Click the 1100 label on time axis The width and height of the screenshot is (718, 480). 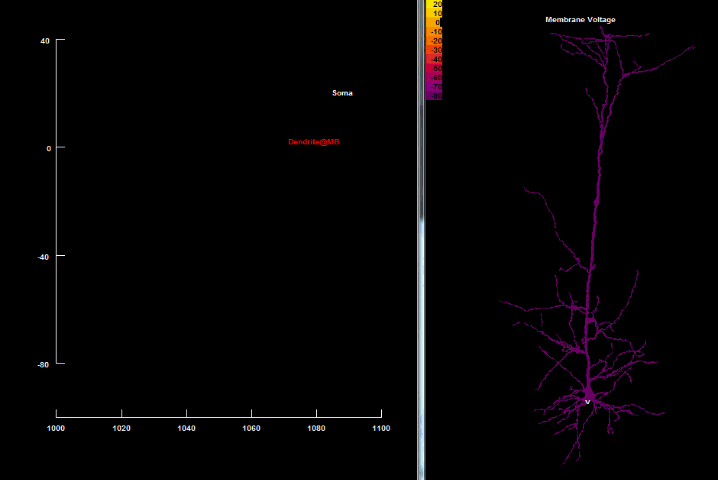point(381,428)
